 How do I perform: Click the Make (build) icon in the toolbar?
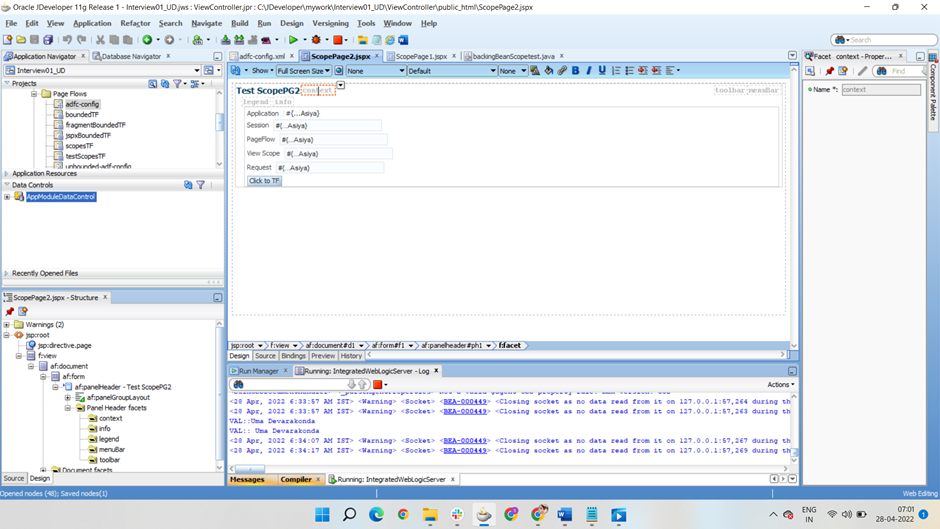coord(225,40)
